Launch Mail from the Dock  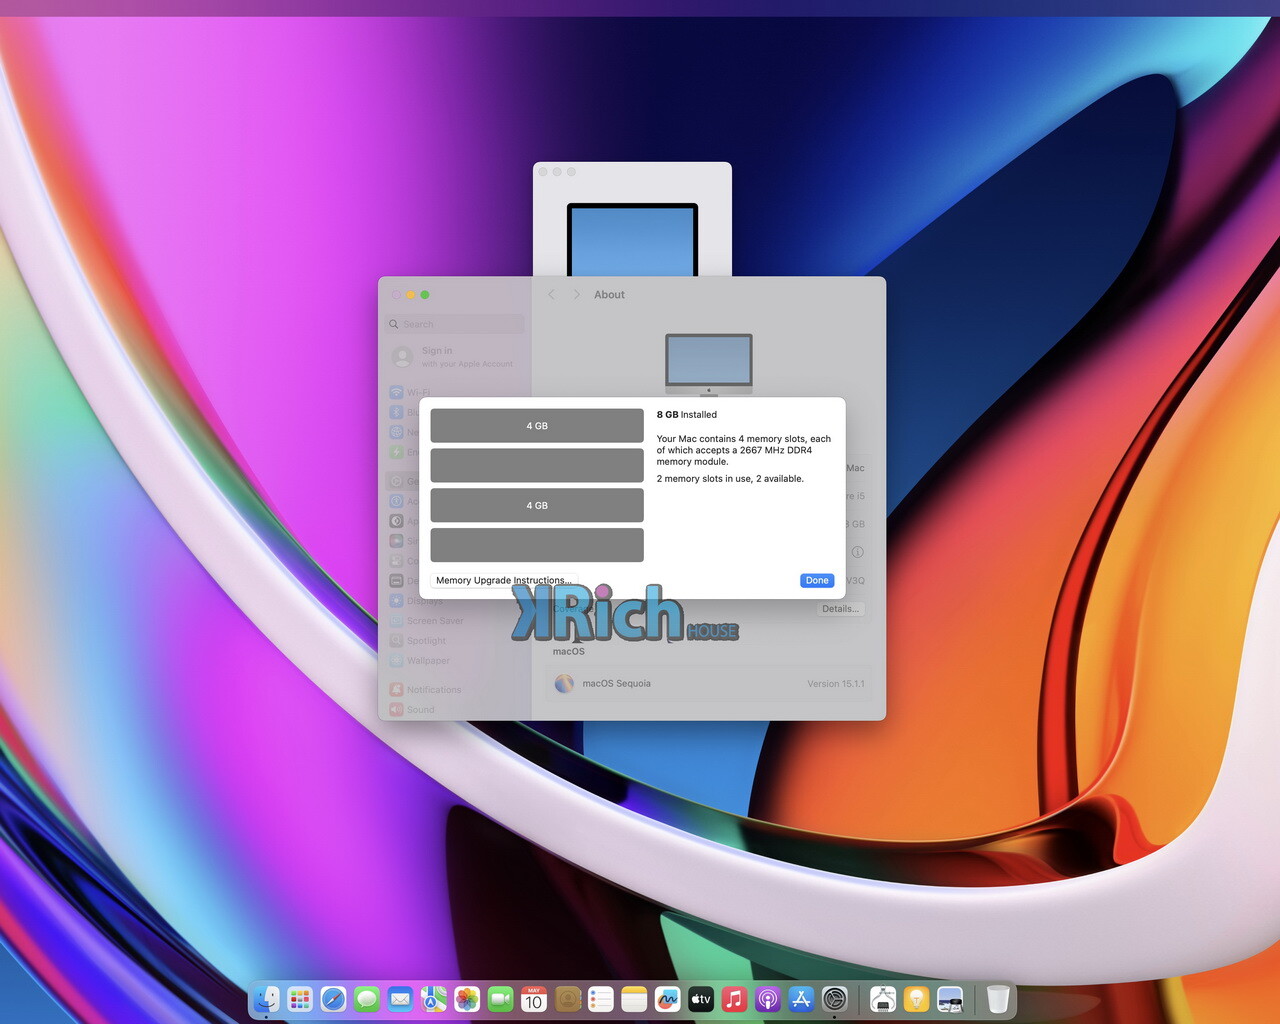[x=400, y=999]
